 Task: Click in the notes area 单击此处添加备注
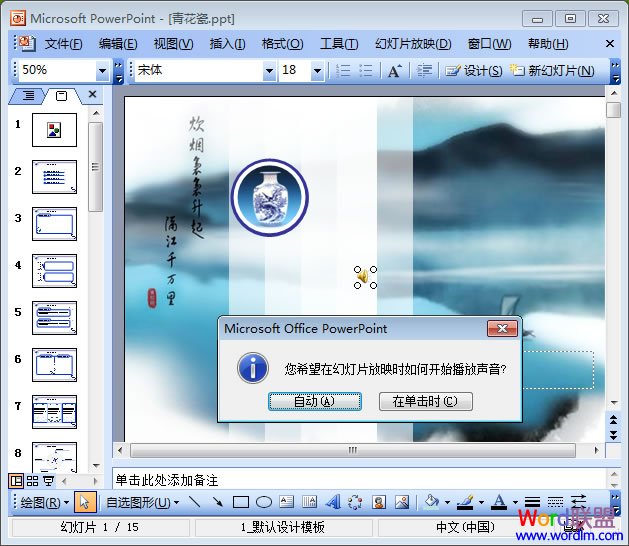click(x=166, y=480)
